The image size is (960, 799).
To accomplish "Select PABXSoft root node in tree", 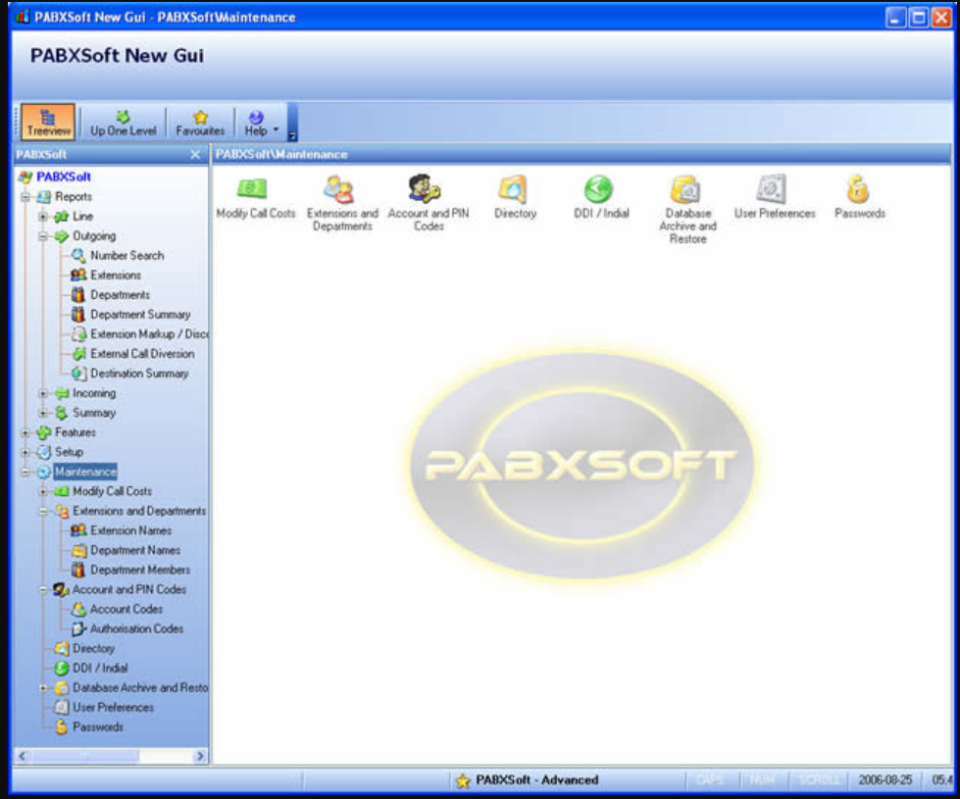I will [x=63, y=176].
